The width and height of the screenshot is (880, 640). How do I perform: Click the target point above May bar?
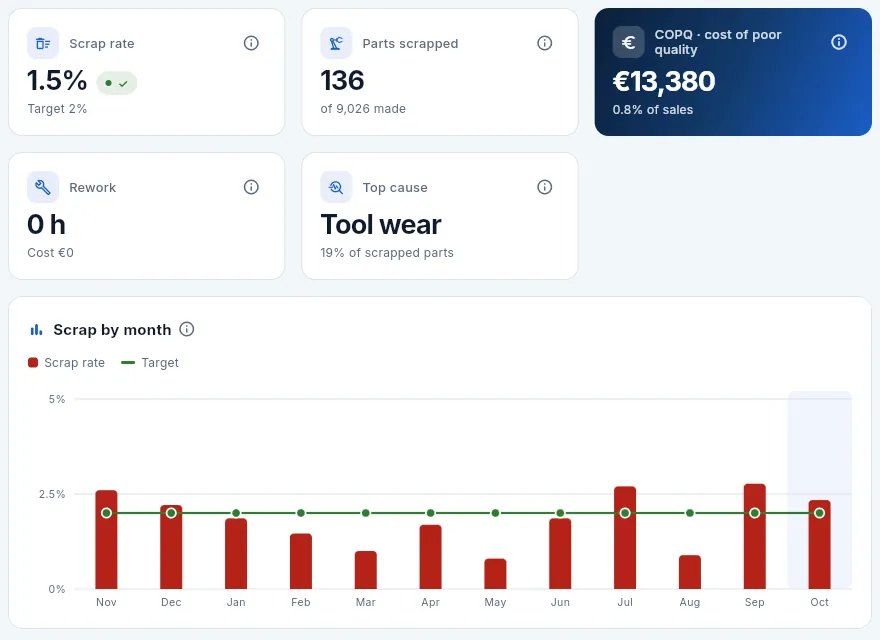coord(495,513)
